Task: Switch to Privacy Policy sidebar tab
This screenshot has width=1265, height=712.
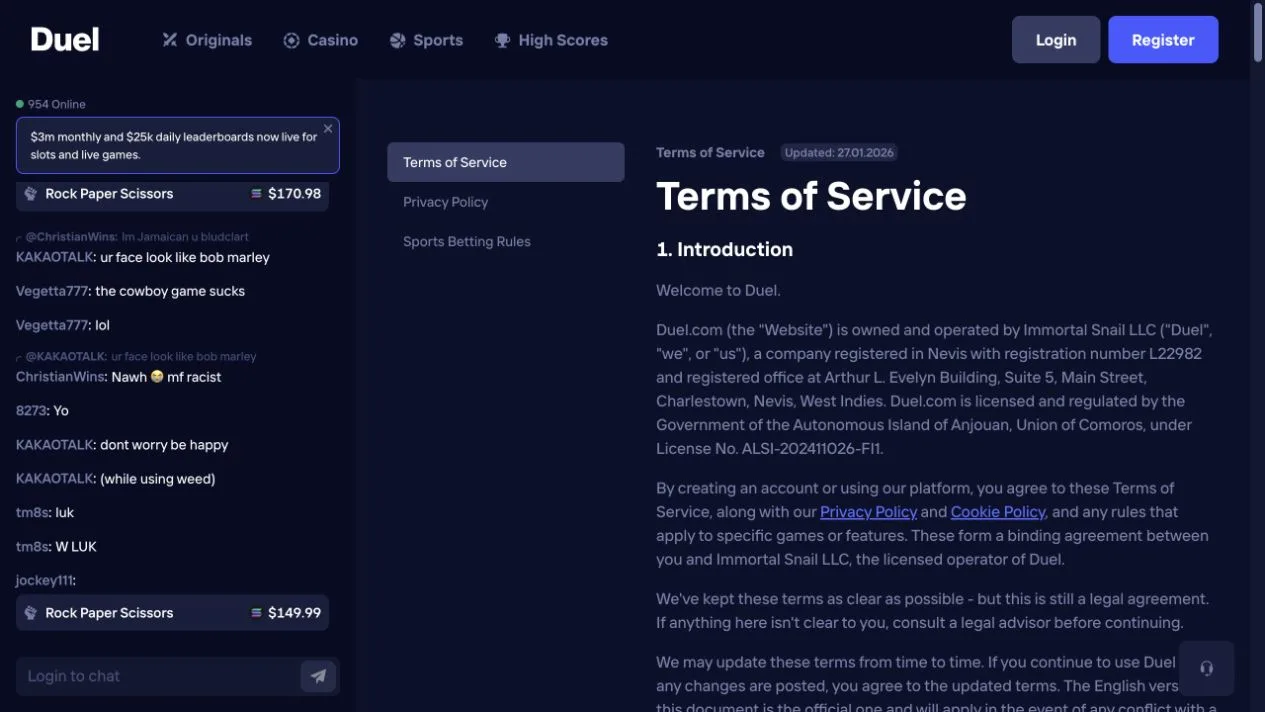Action: click(x=446, y=202)
